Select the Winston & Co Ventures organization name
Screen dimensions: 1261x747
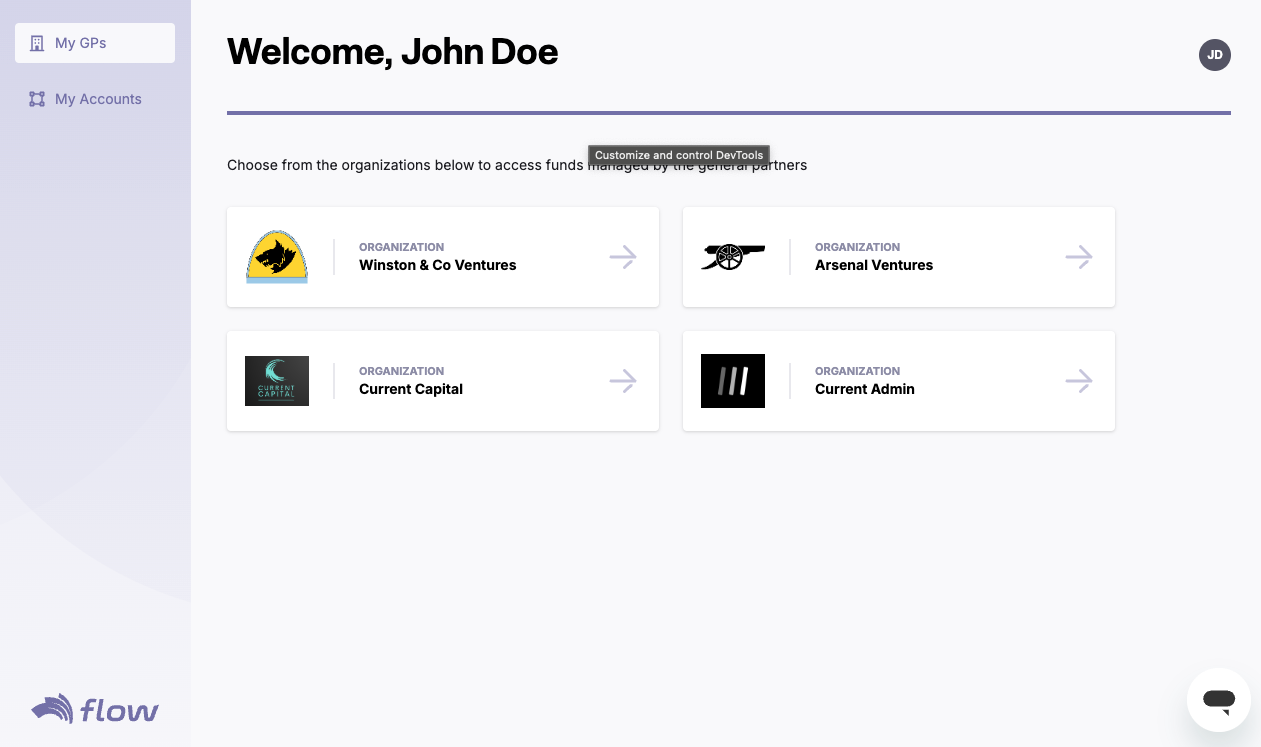438,265
